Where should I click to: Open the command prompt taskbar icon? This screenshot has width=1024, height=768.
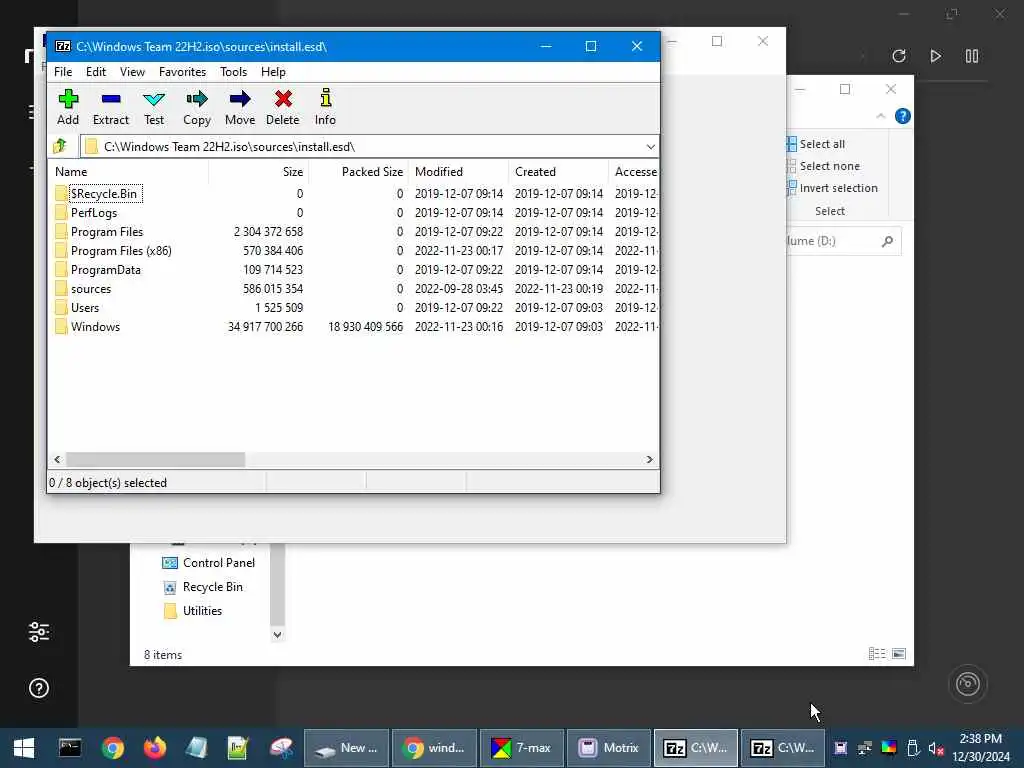(x=69, y=748)
